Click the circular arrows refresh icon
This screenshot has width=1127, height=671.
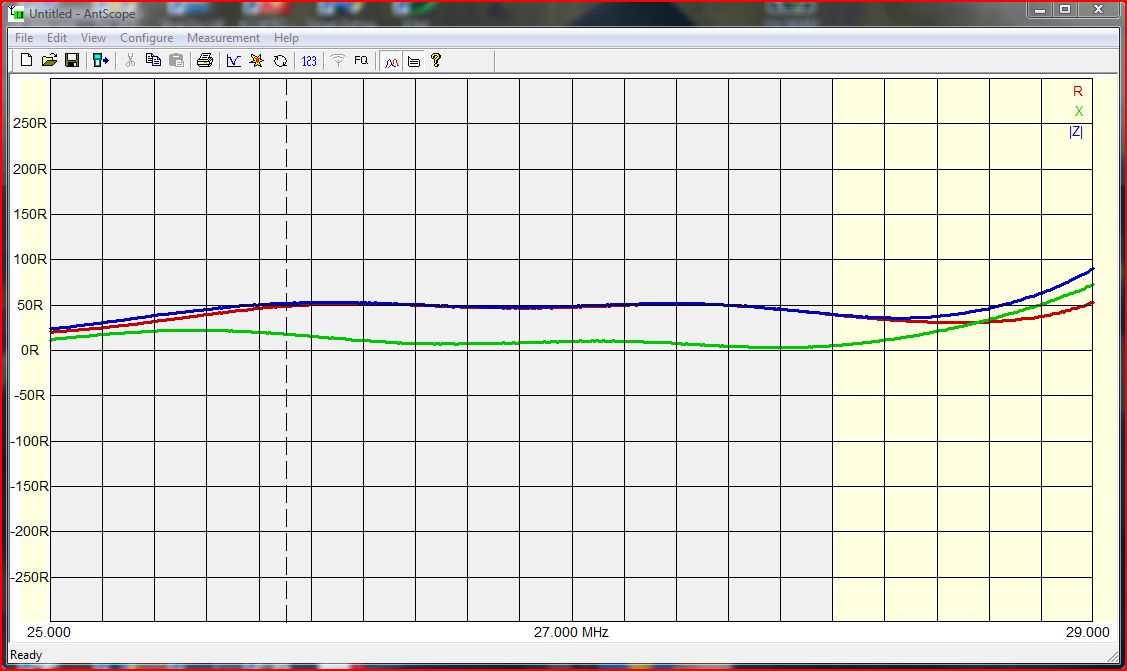(x=280, y=61)
